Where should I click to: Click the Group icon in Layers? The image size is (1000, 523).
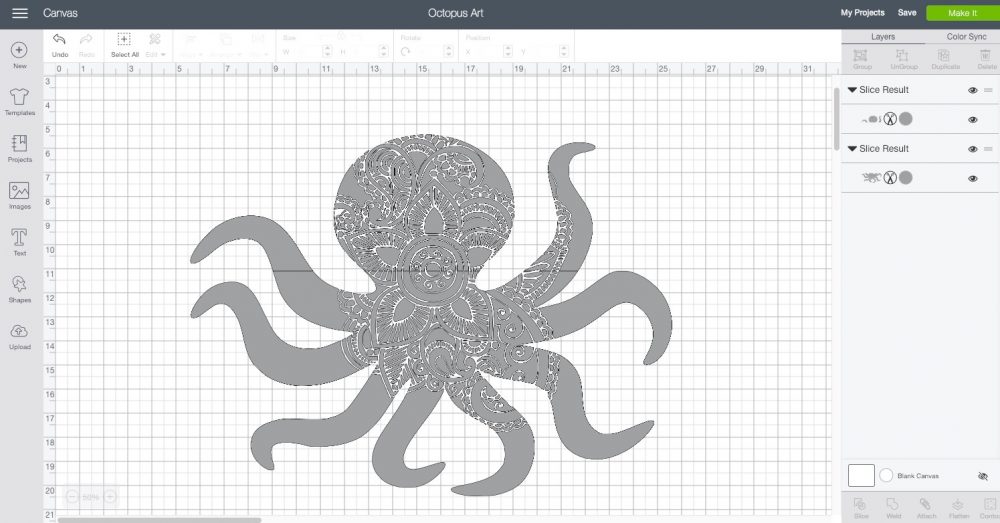(861, 55)
